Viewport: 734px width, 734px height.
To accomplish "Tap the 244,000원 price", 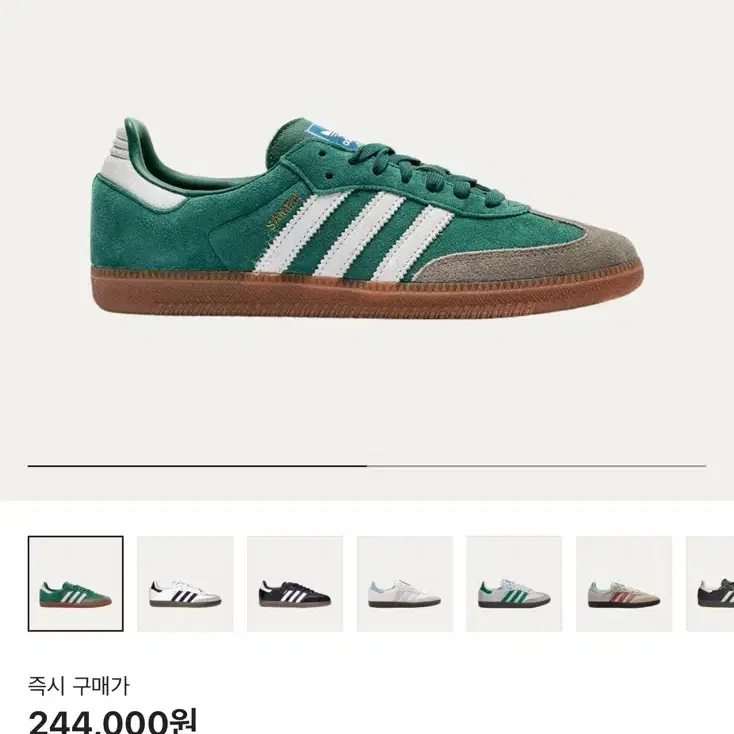I will [113, 721].
